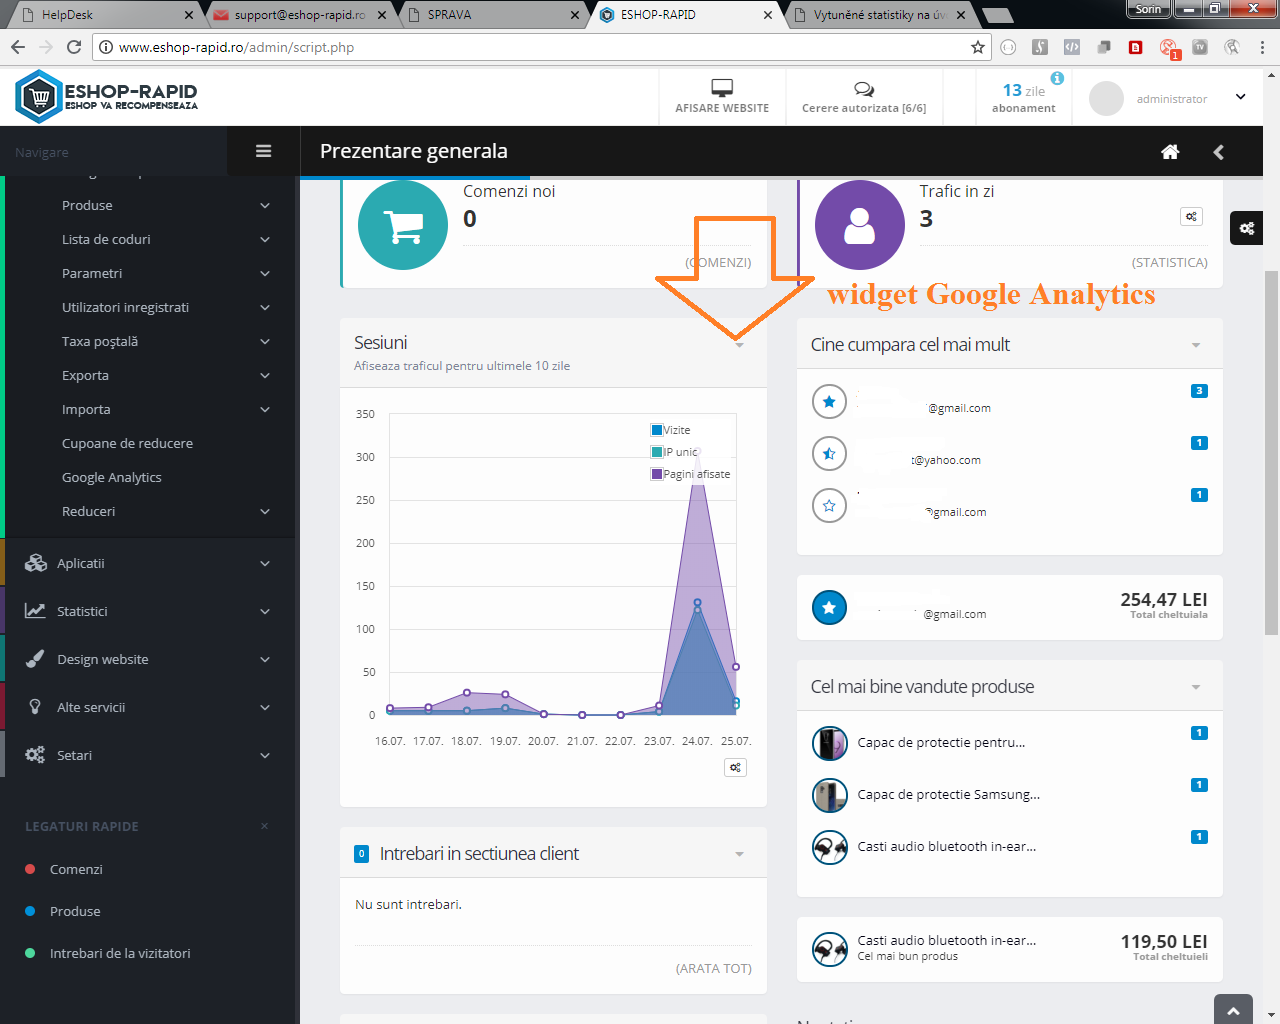Click the (ARATA TOT) link

point(714,968)
